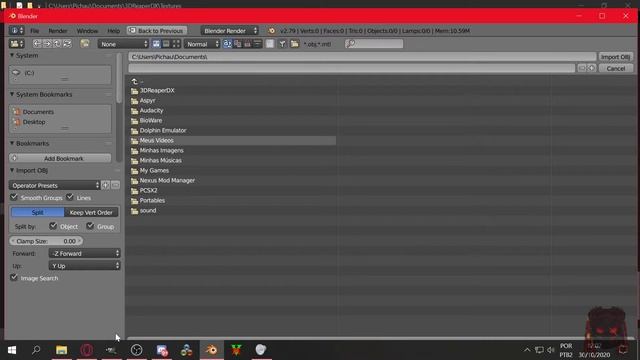Open Forward axis -Z Forward dropdown
640x360 pixels.
[84, 253]
